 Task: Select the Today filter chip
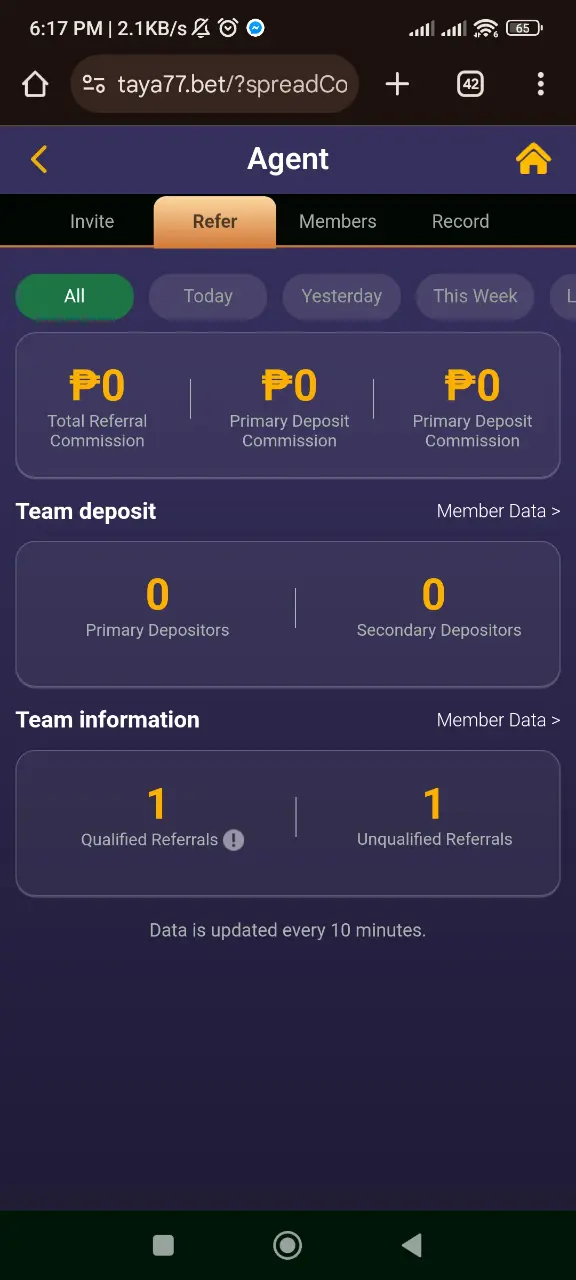208,297
